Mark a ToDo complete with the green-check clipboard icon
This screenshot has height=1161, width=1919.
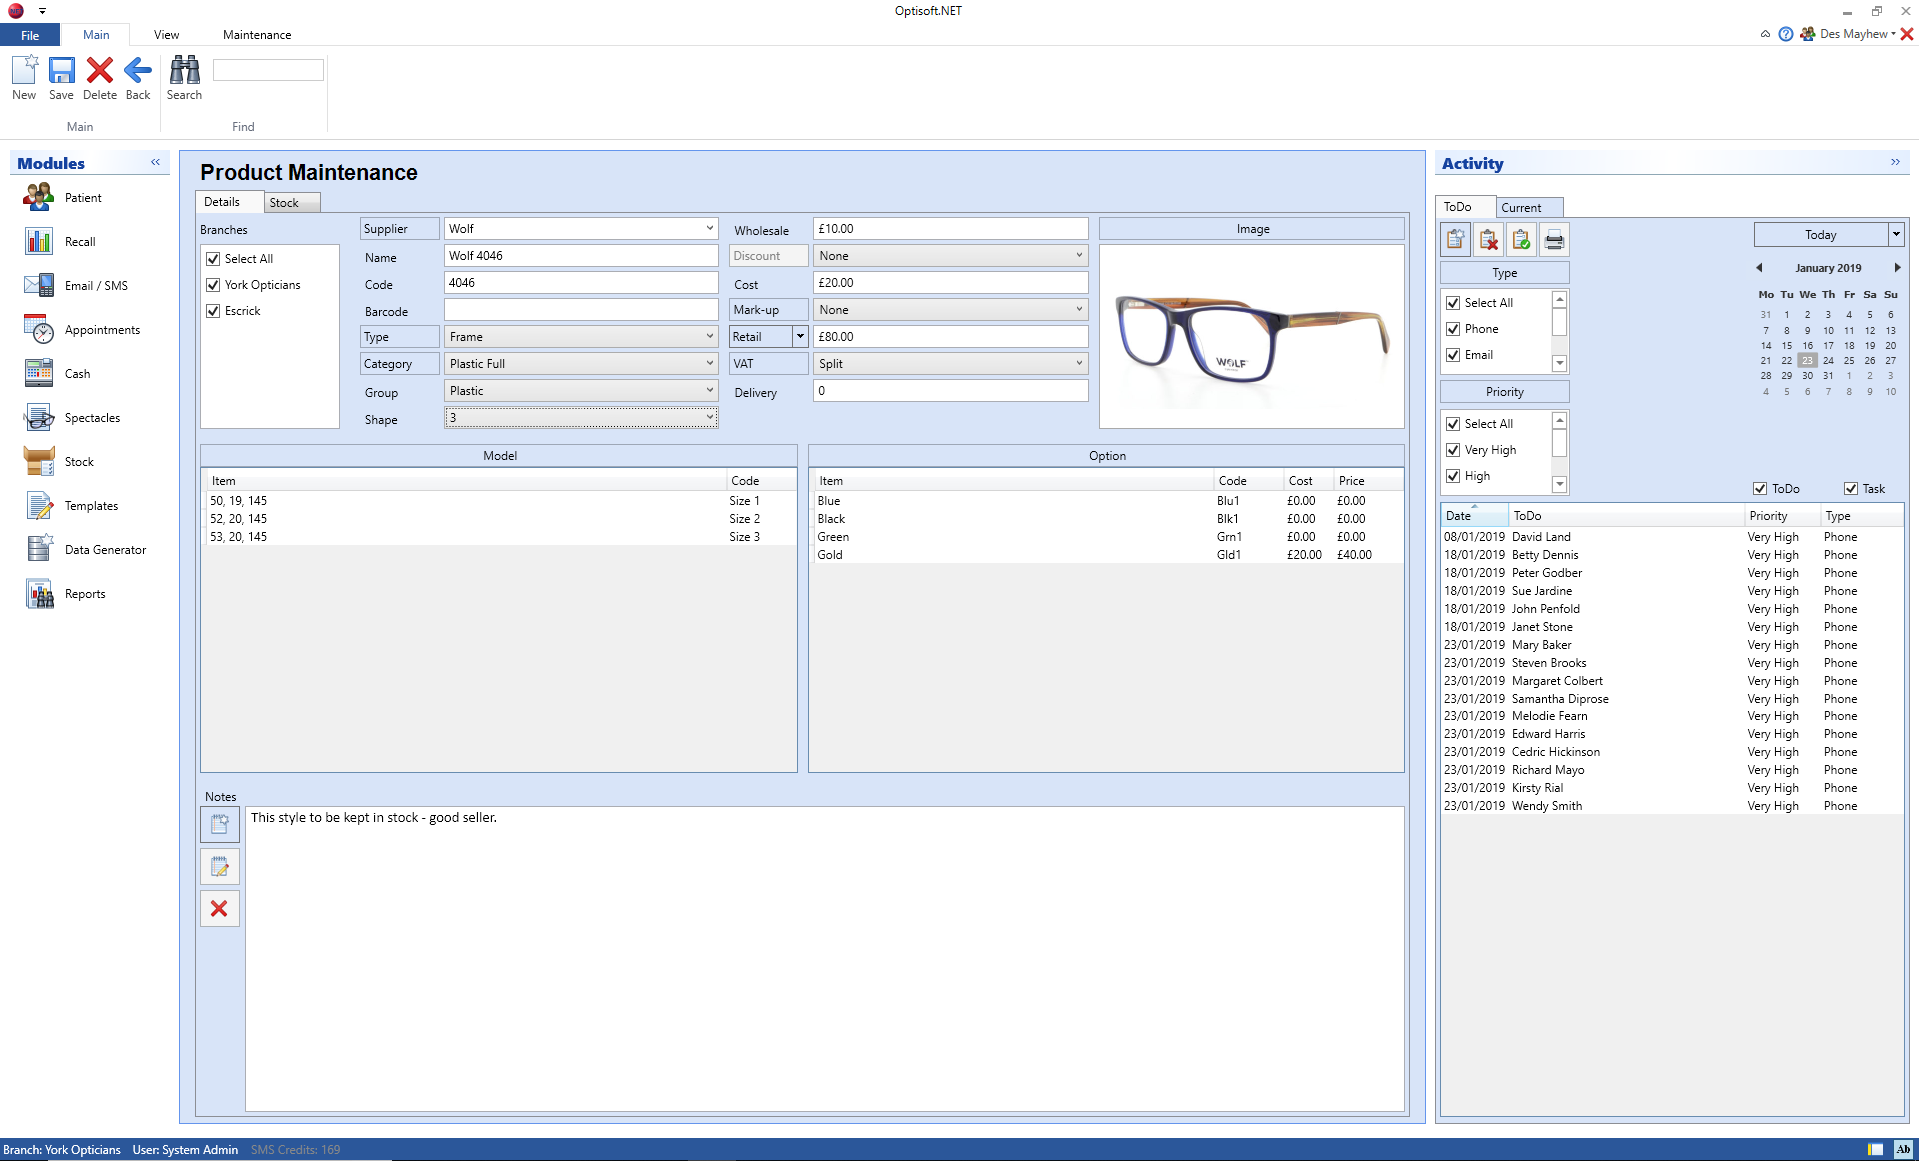[1521, 239]
